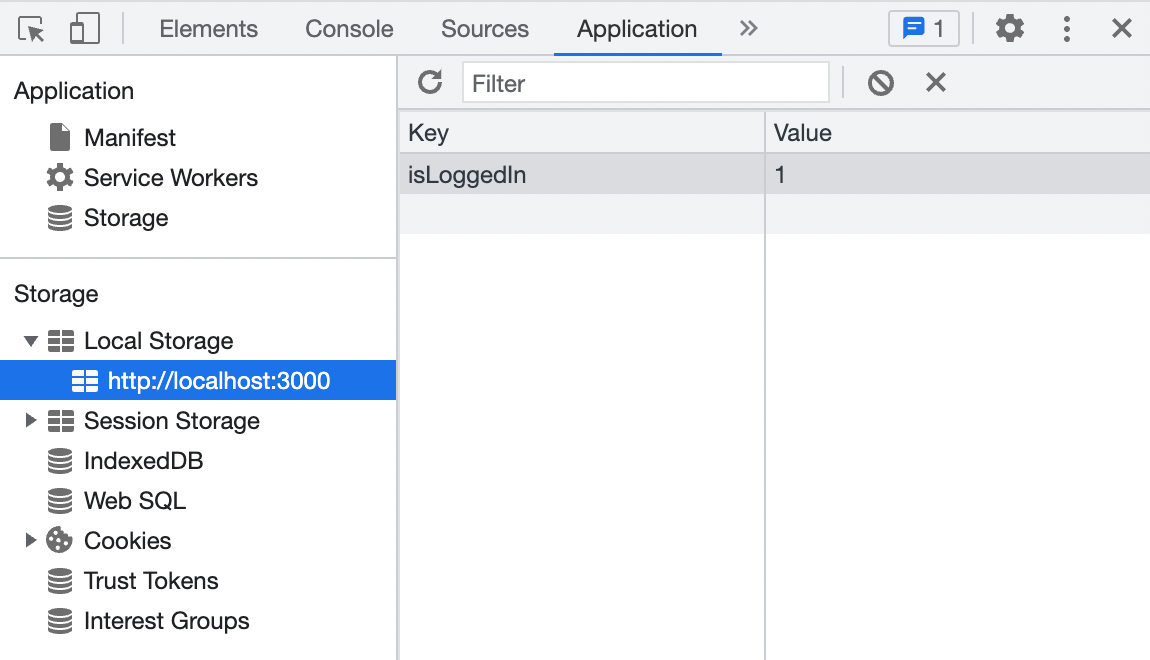Select the Manifest item in sidebar

pos(129,138)
